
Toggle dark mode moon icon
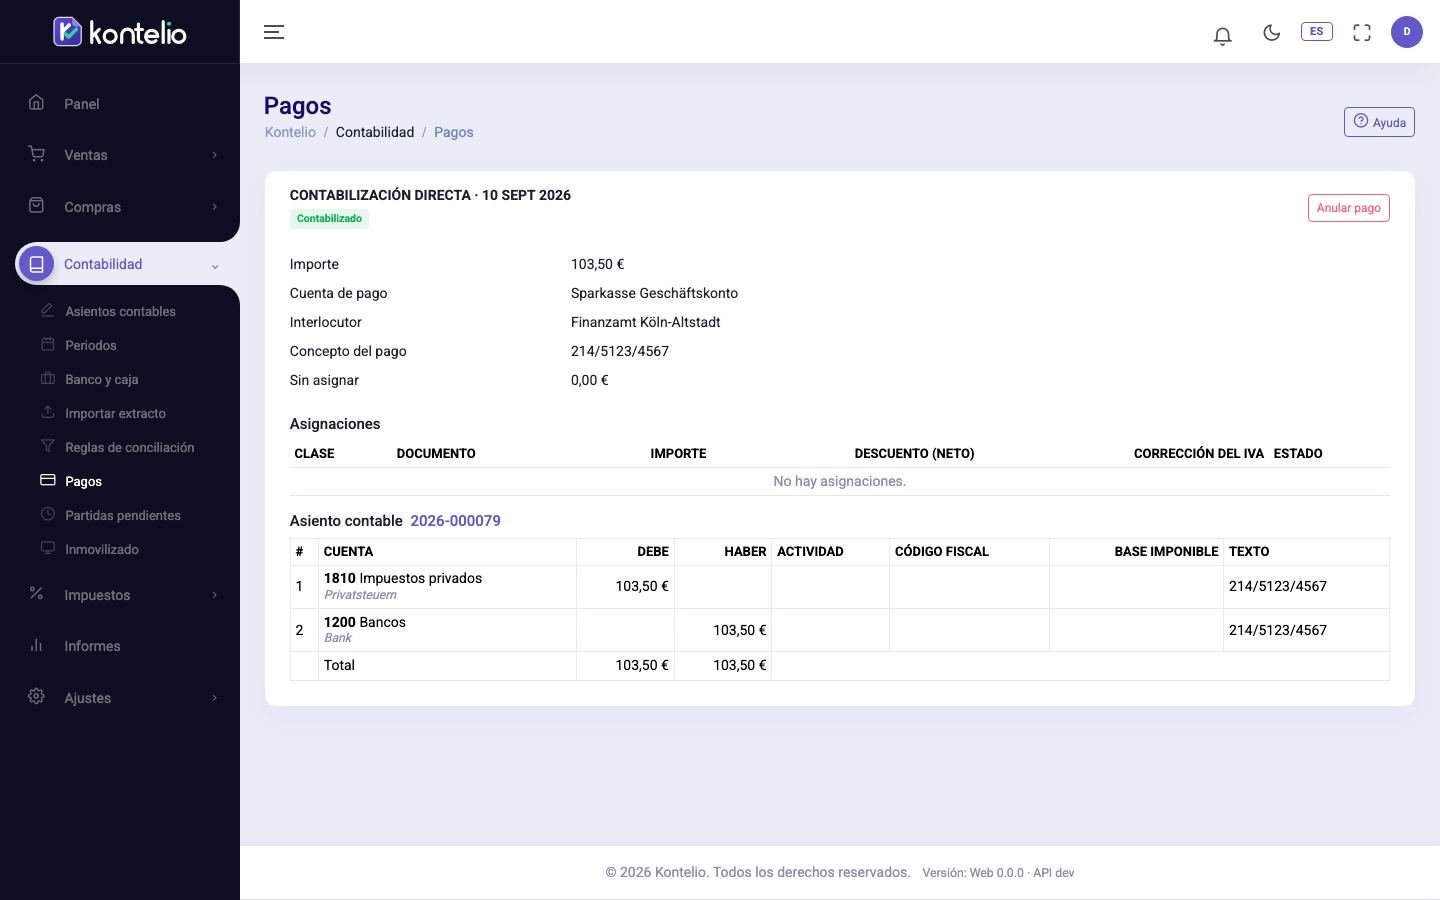point(1271,33)
